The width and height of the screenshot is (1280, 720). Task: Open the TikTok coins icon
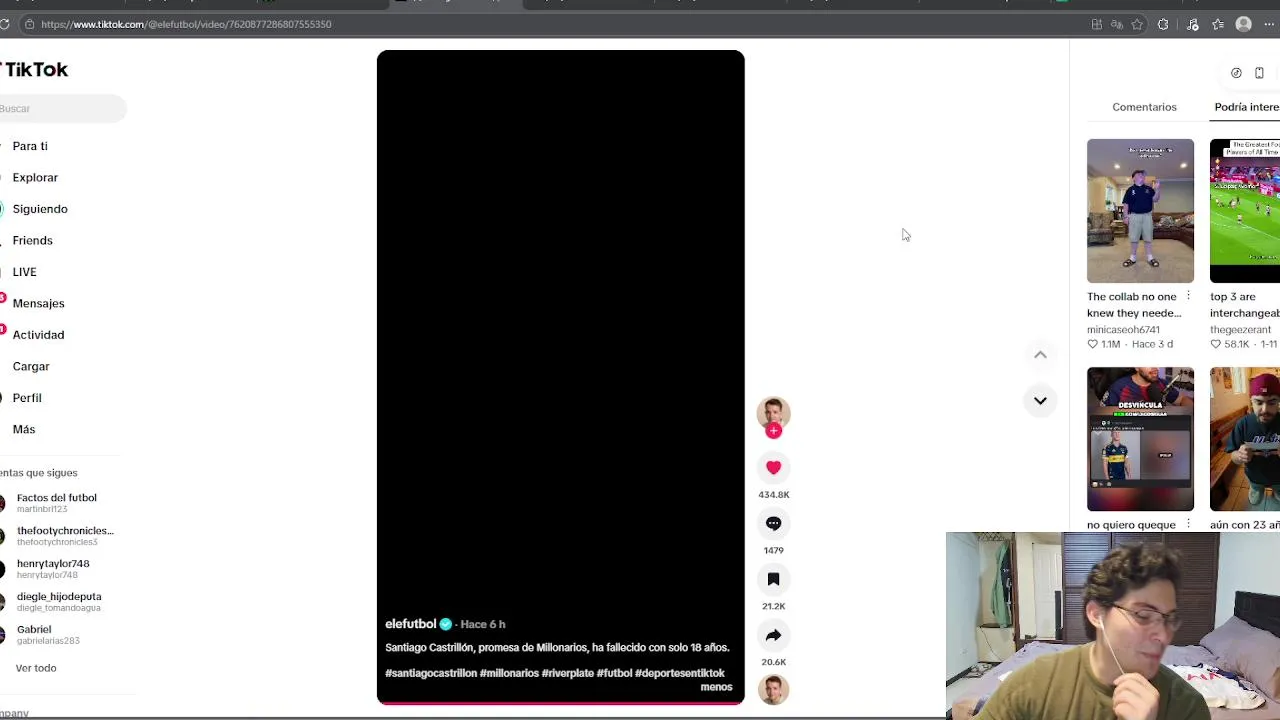pyautogui.click(x=1236, y=73)
